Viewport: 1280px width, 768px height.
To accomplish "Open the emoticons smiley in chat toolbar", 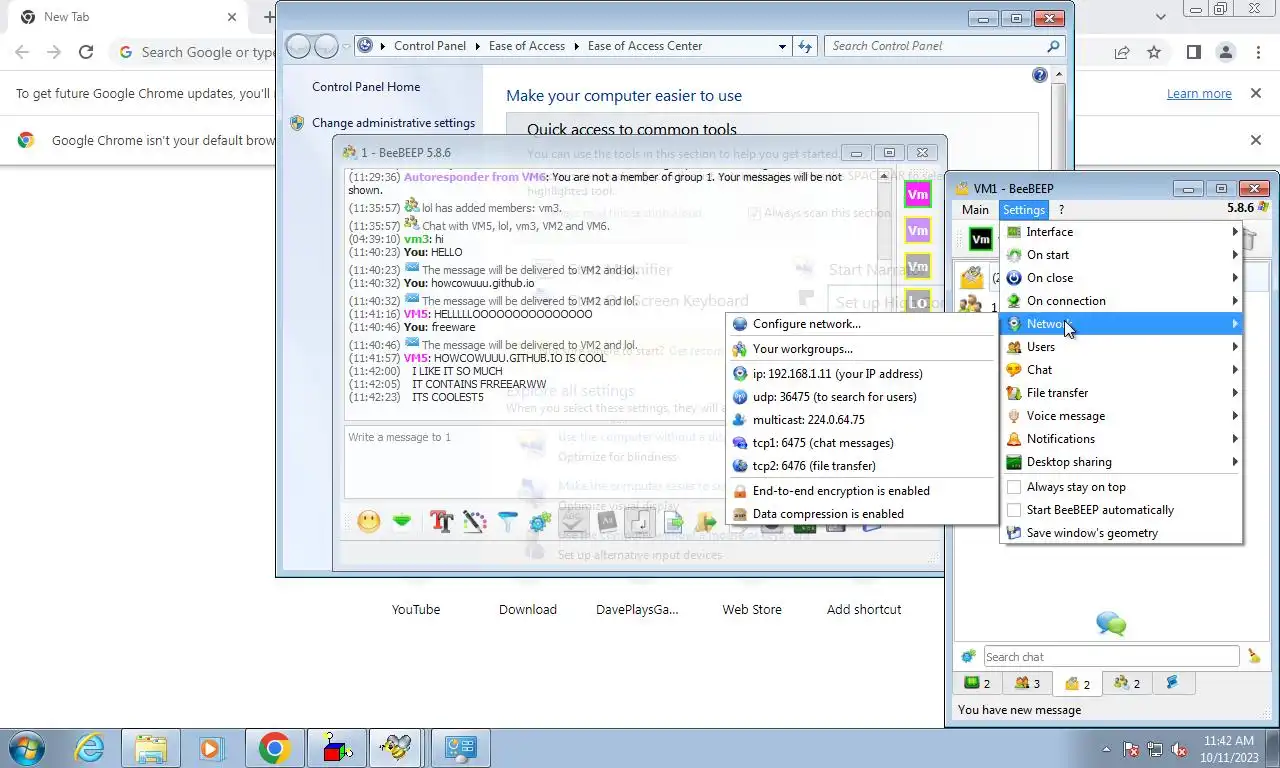I will click(x=369, y=521).
